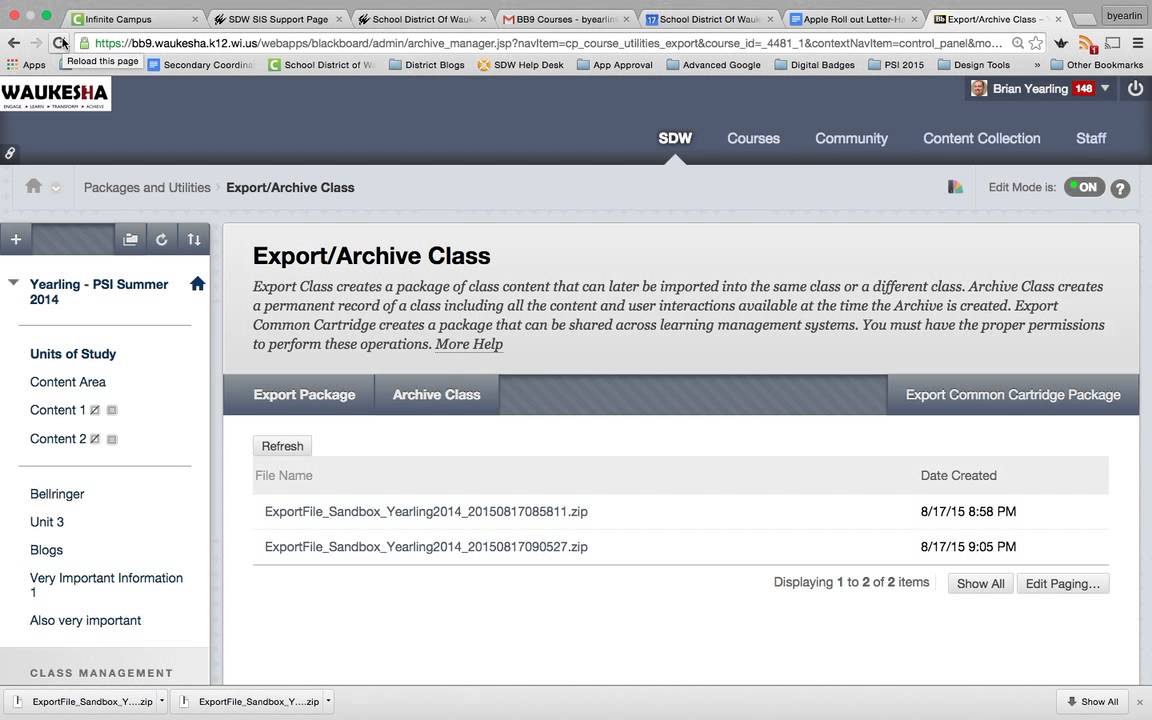The image size is (1152, 720).
Task: Click the Export Package button
Action: coord(304,395)
